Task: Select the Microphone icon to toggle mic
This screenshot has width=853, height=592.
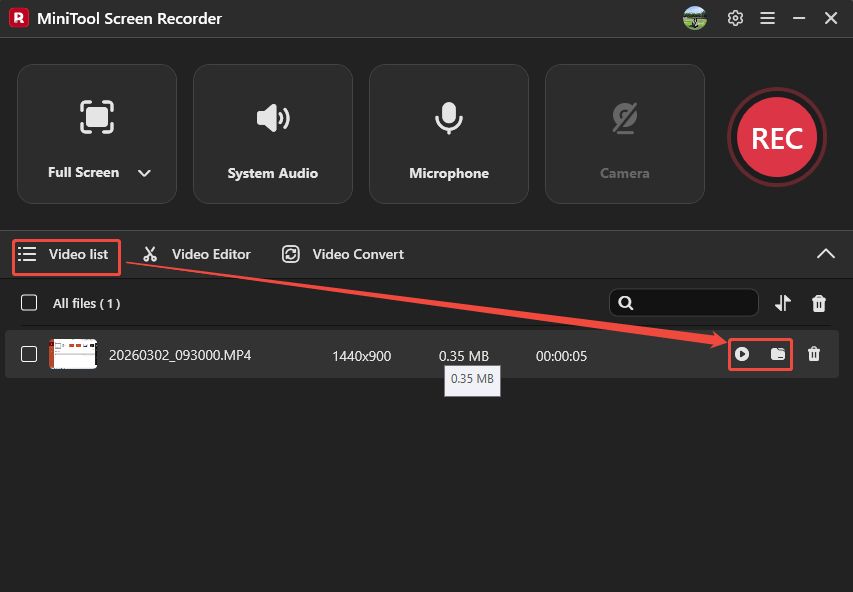Action: pyautogui.click(x=448, y=117)
